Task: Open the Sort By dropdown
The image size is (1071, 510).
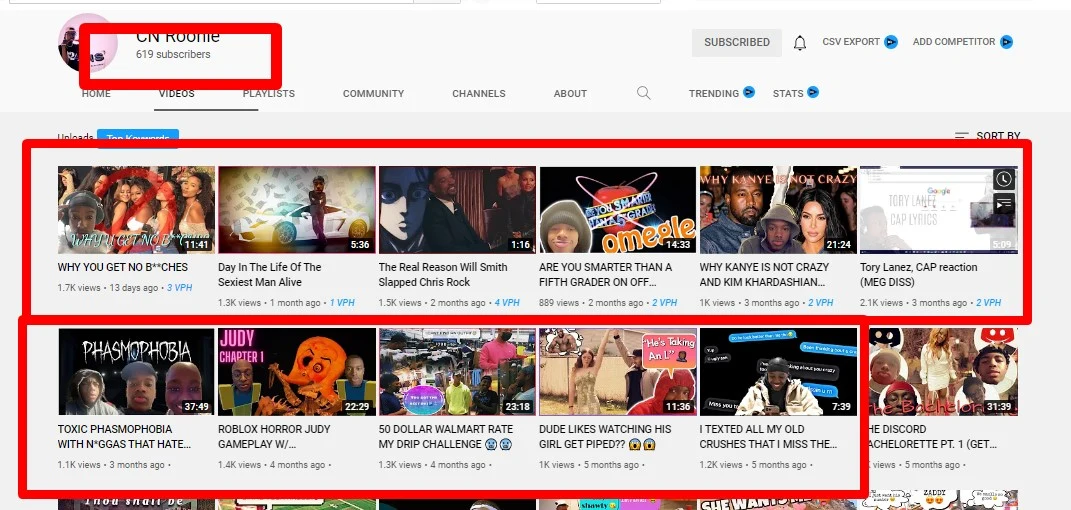Action: pyautogui.click(x=987, y=136)
